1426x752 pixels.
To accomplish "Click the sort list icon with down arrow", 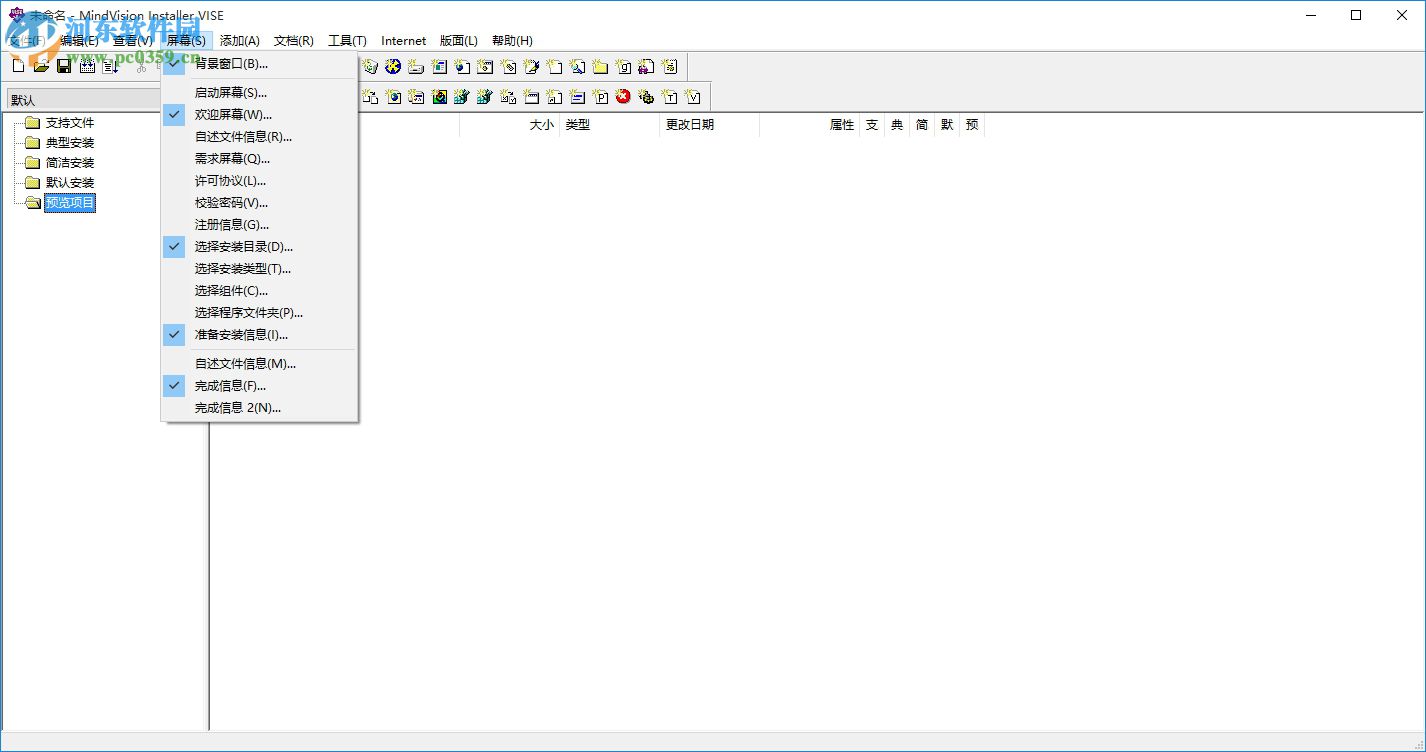I will [x=110, y=67].
